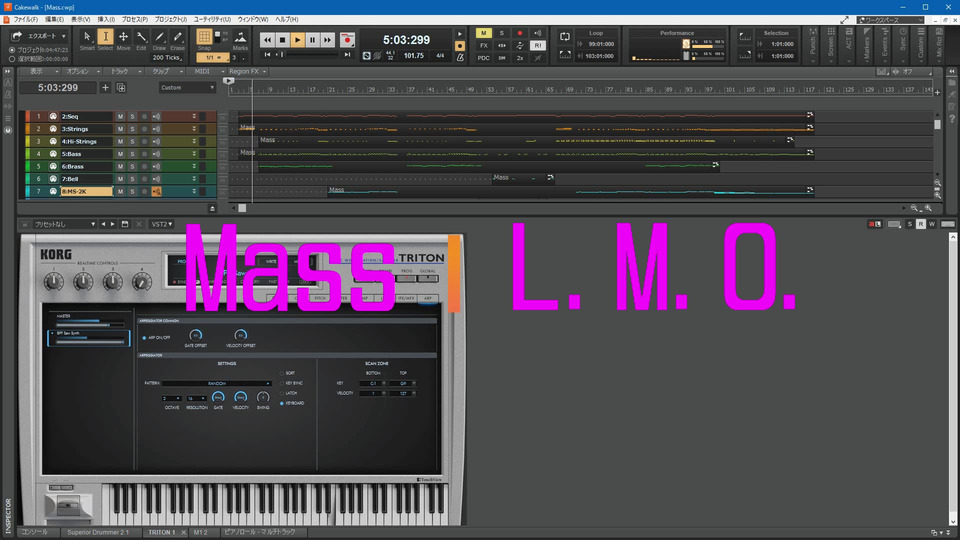
Task: Open the Export dropdown
Action: [x=64, y=36]
